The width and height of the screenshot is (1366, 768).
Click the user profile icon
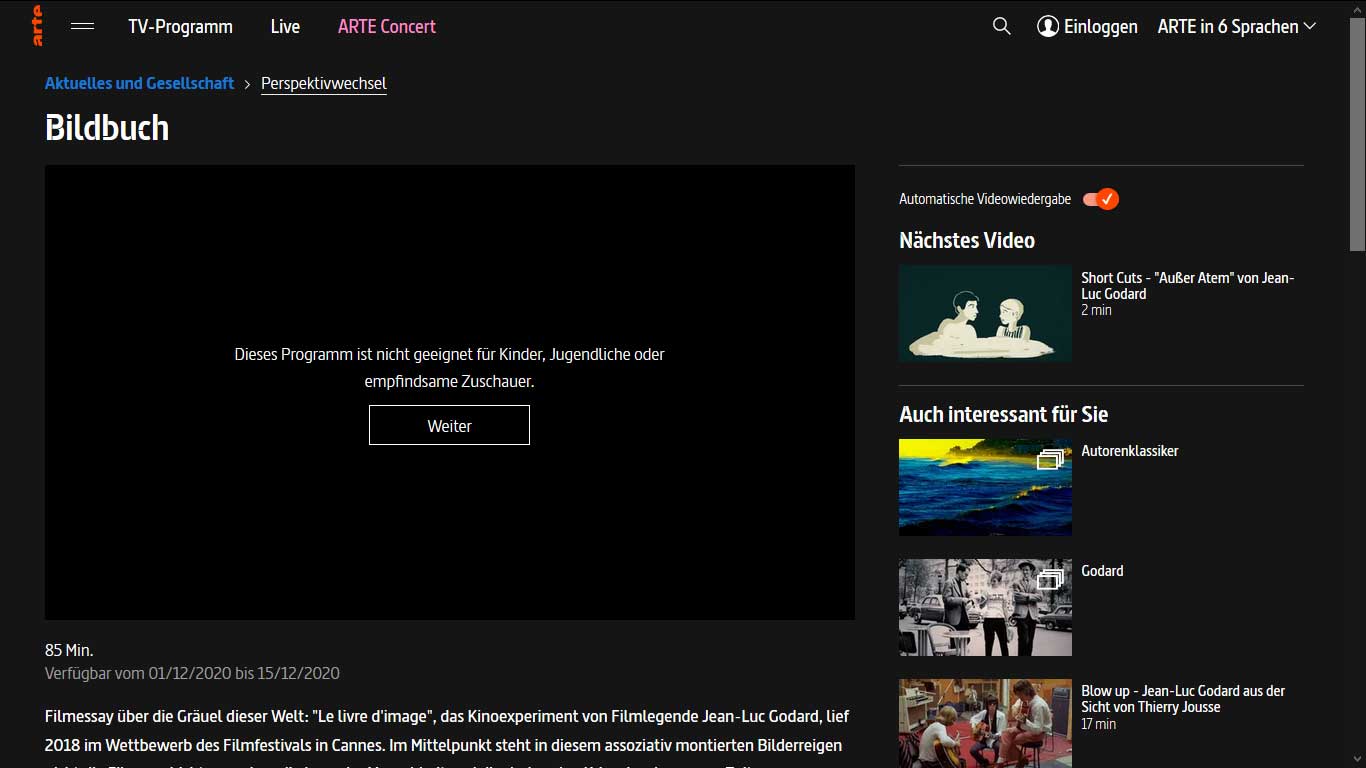(x=1048, y=26)
